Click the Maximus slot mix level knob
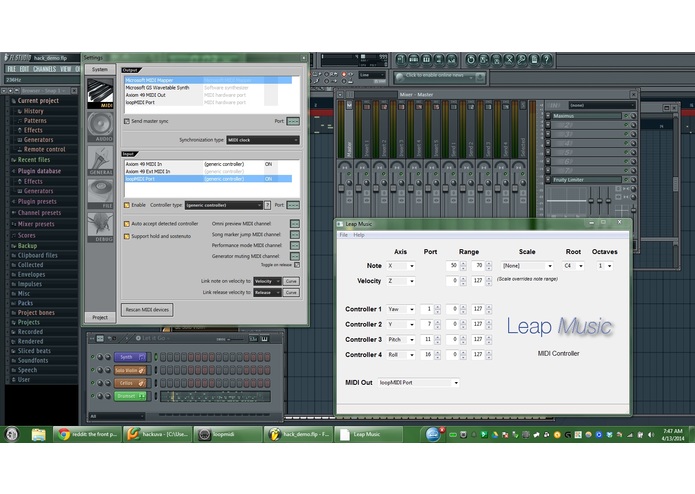The image size is (695, 494). click(x=633, y=116)
